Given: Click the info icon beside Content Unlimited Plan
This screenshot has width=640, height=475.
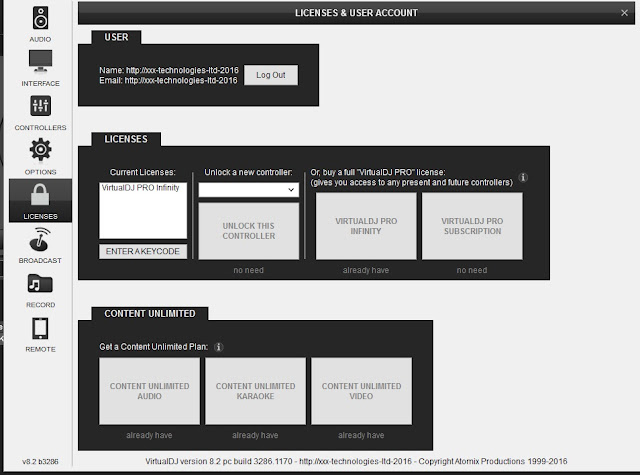Looking at the screenshot, I should pos(219,347).
